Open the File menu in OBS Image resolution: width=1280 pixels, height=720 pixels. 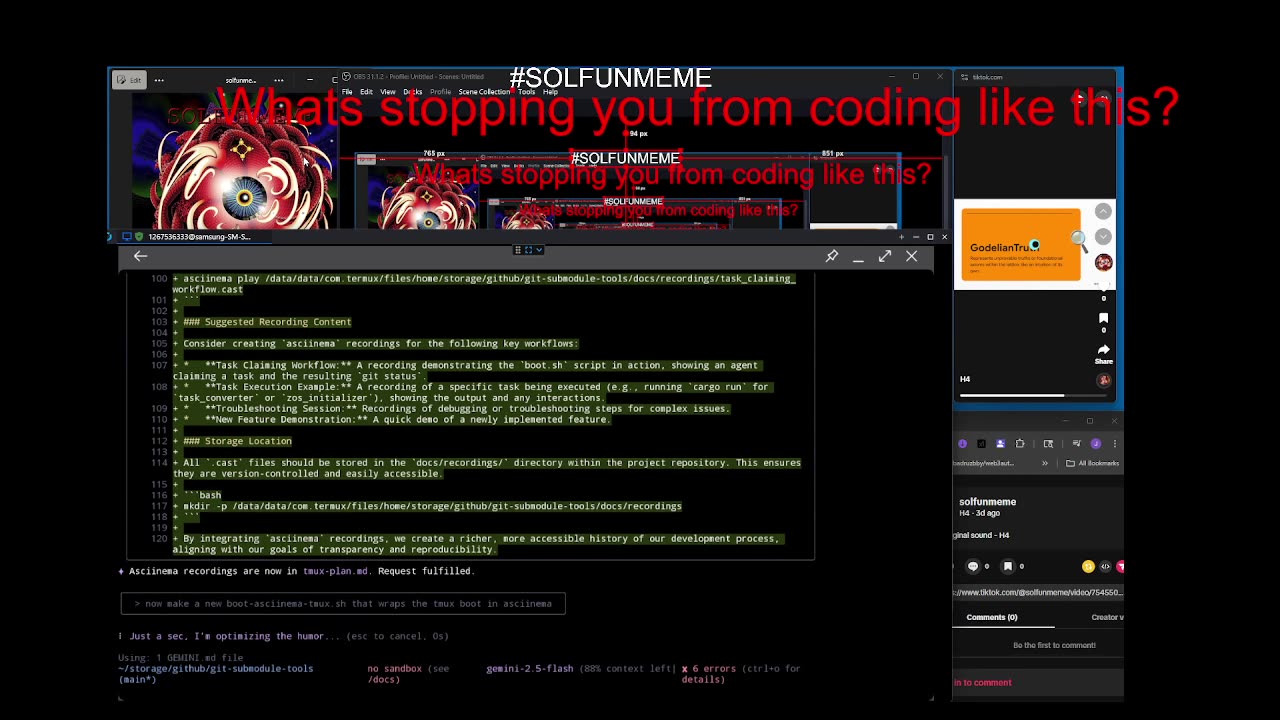point(347,92)
